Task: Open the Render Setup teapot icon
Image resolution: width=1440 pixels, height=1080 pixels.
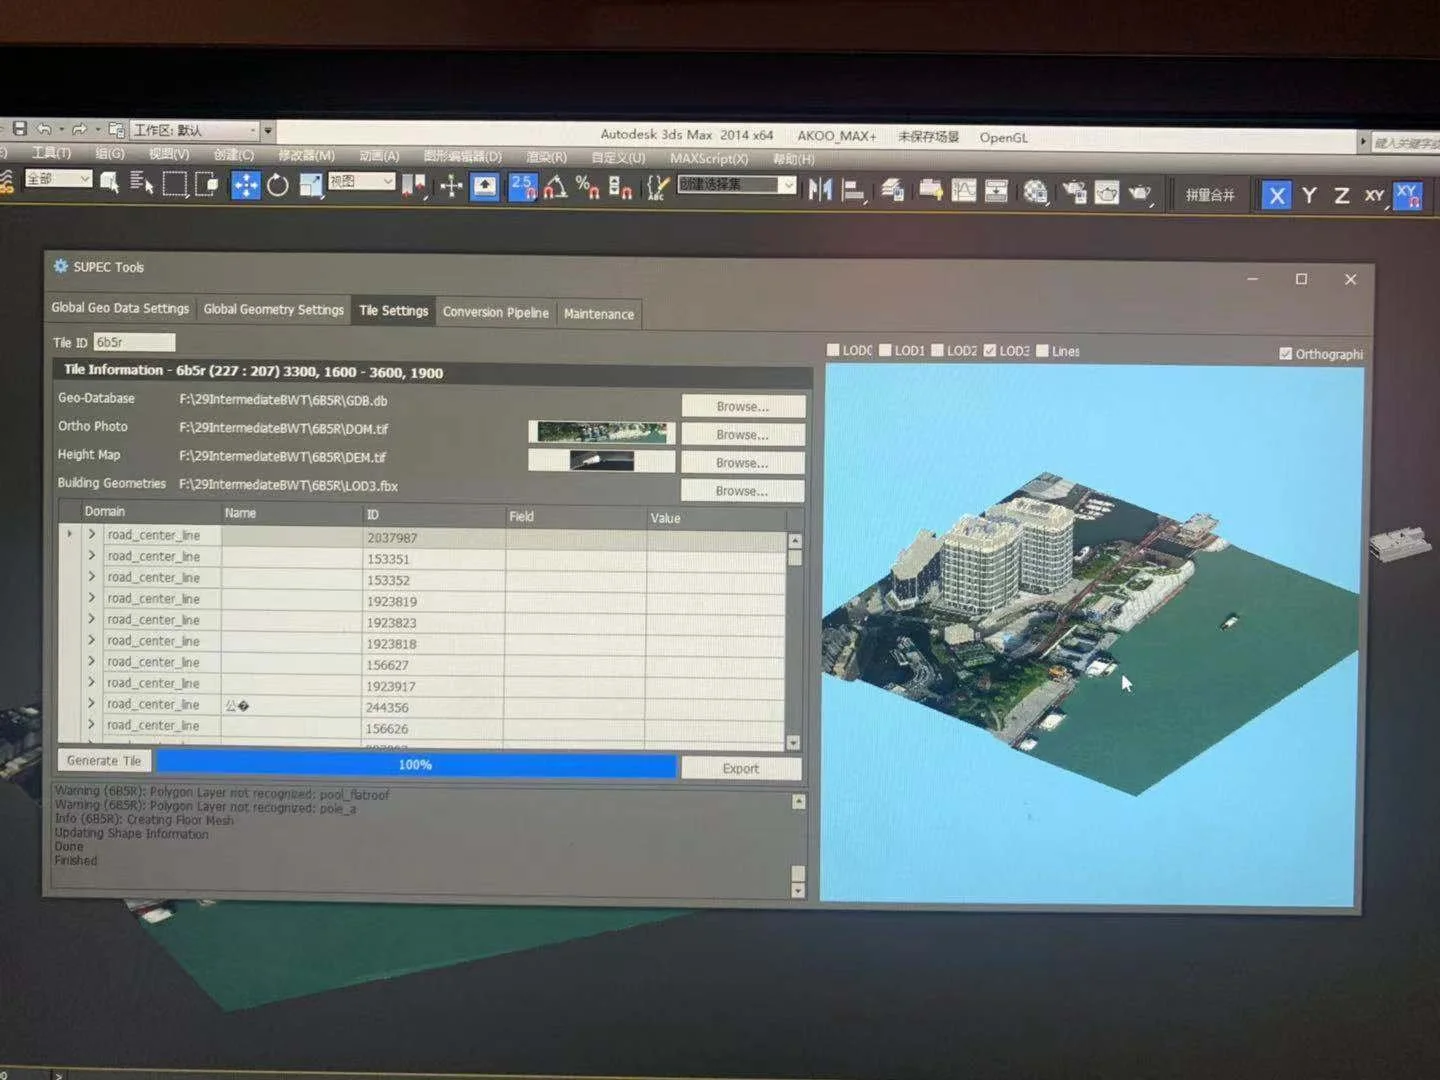Action: coord(1074,192)
